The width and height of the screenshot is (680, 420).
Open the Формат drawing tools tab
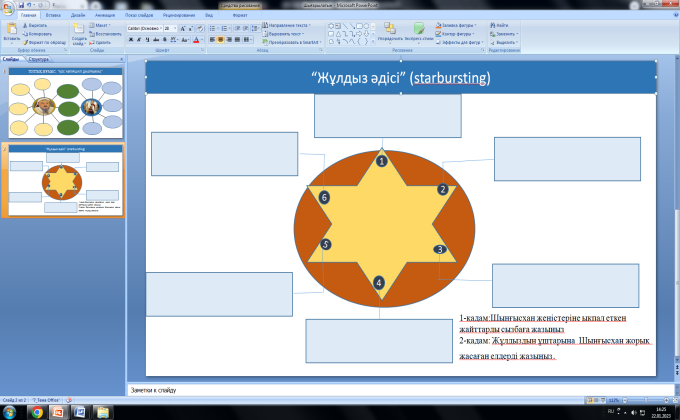click(240, 15)
